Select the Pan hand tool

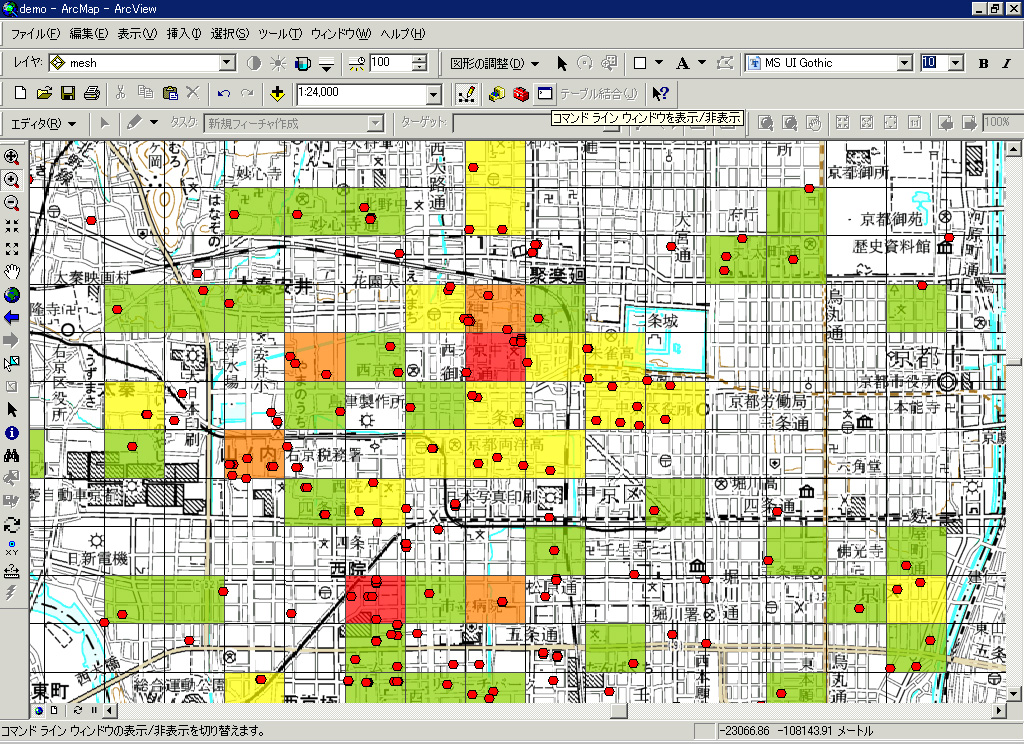pyautogui.click(x=12, y=271)
